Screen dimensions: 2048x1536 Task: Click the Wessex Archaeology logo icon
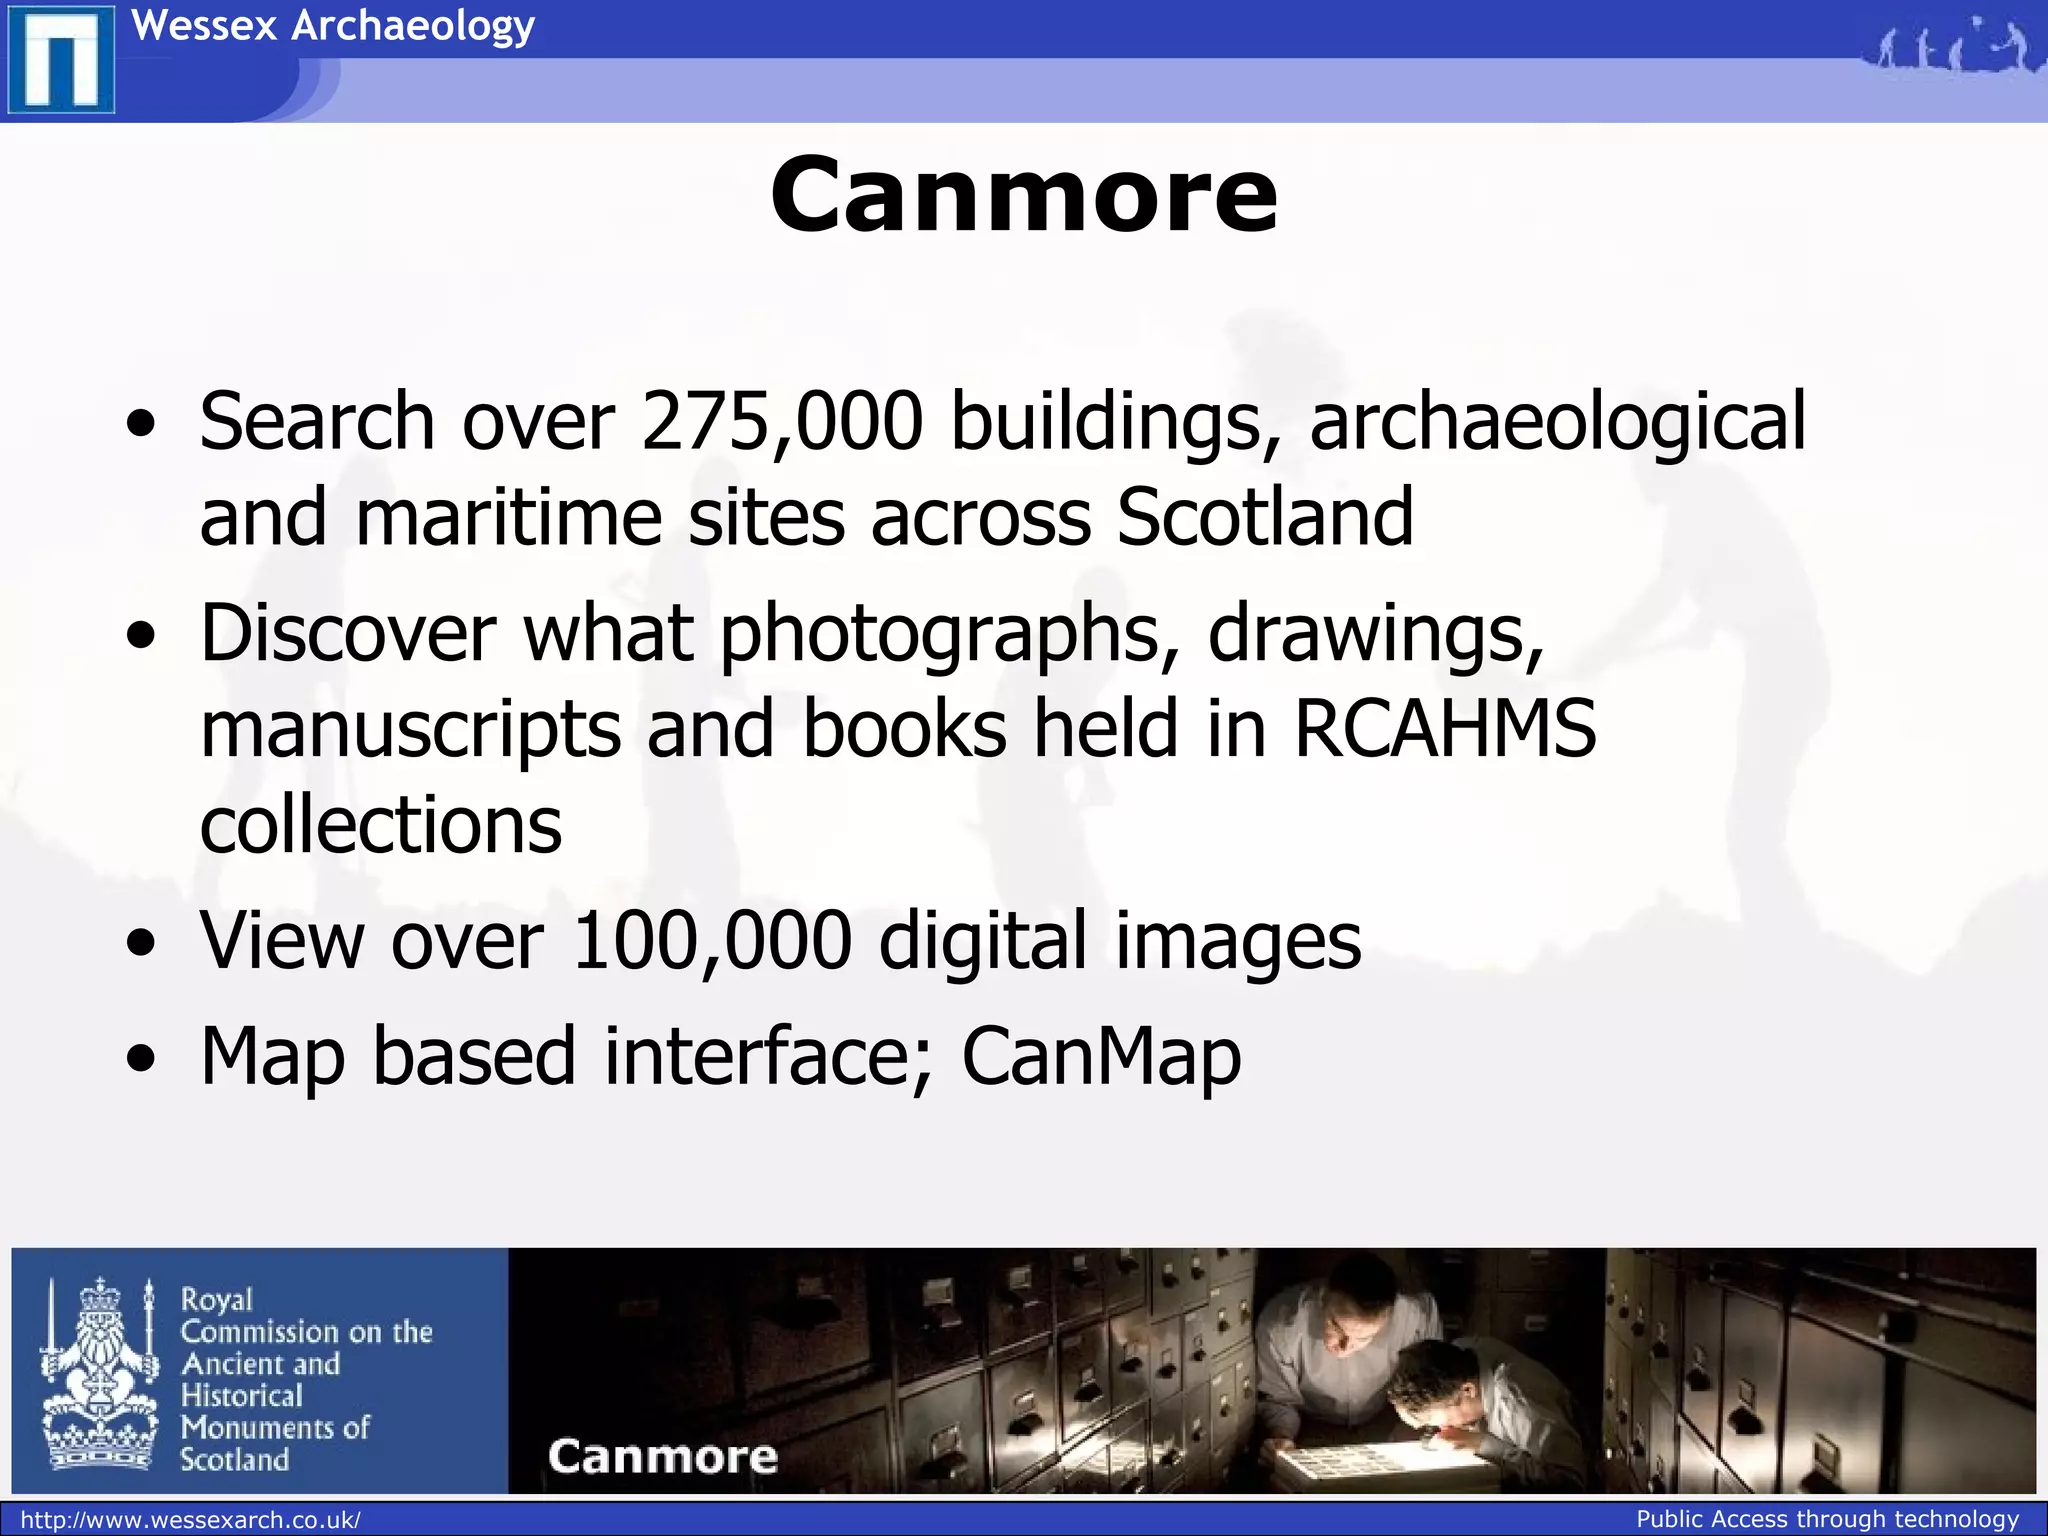tap(61, 60)
